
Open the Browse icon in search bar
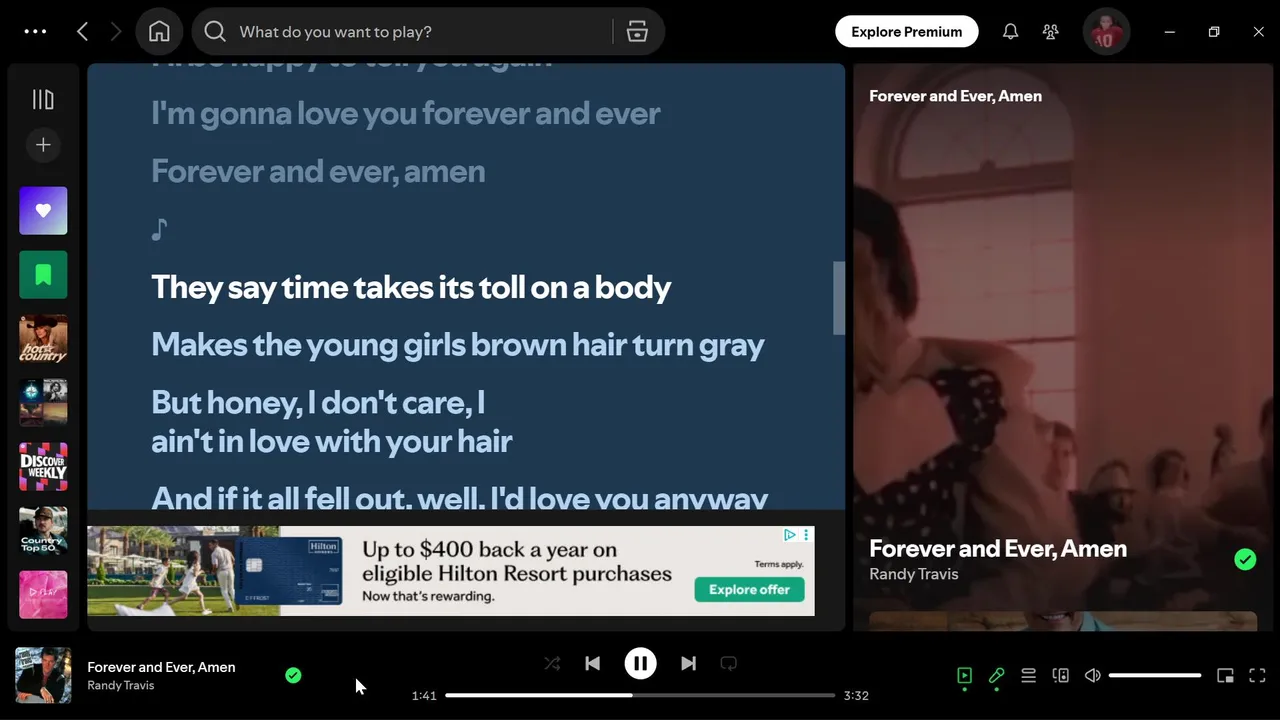click(x=637, y=32)
